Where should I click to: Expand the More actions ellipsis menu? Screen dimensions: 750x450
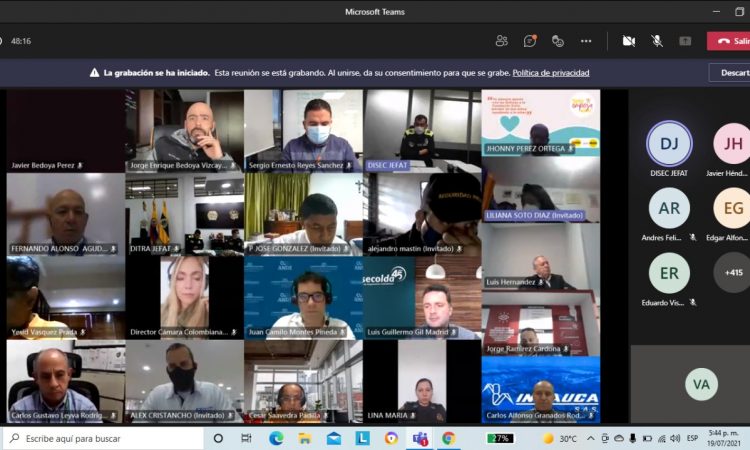[586, 41]
